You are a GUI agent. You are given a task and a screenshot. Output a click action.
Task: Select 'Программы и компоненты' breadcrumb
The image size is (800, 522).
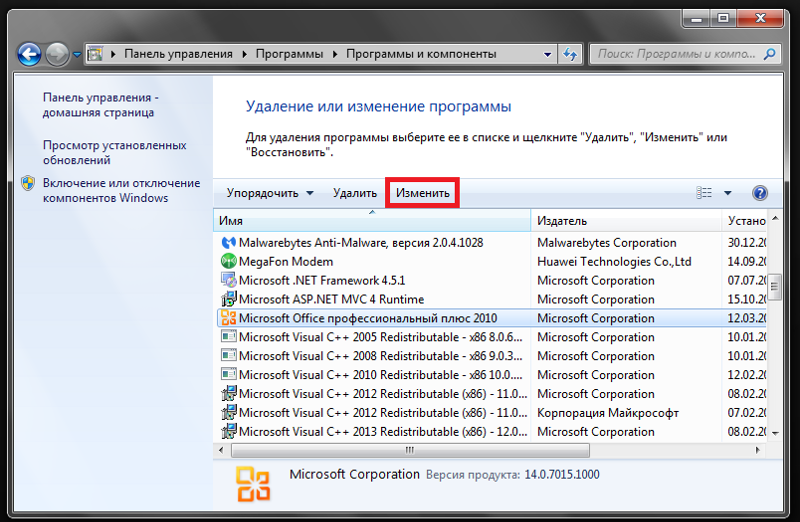tap(421, 54)
